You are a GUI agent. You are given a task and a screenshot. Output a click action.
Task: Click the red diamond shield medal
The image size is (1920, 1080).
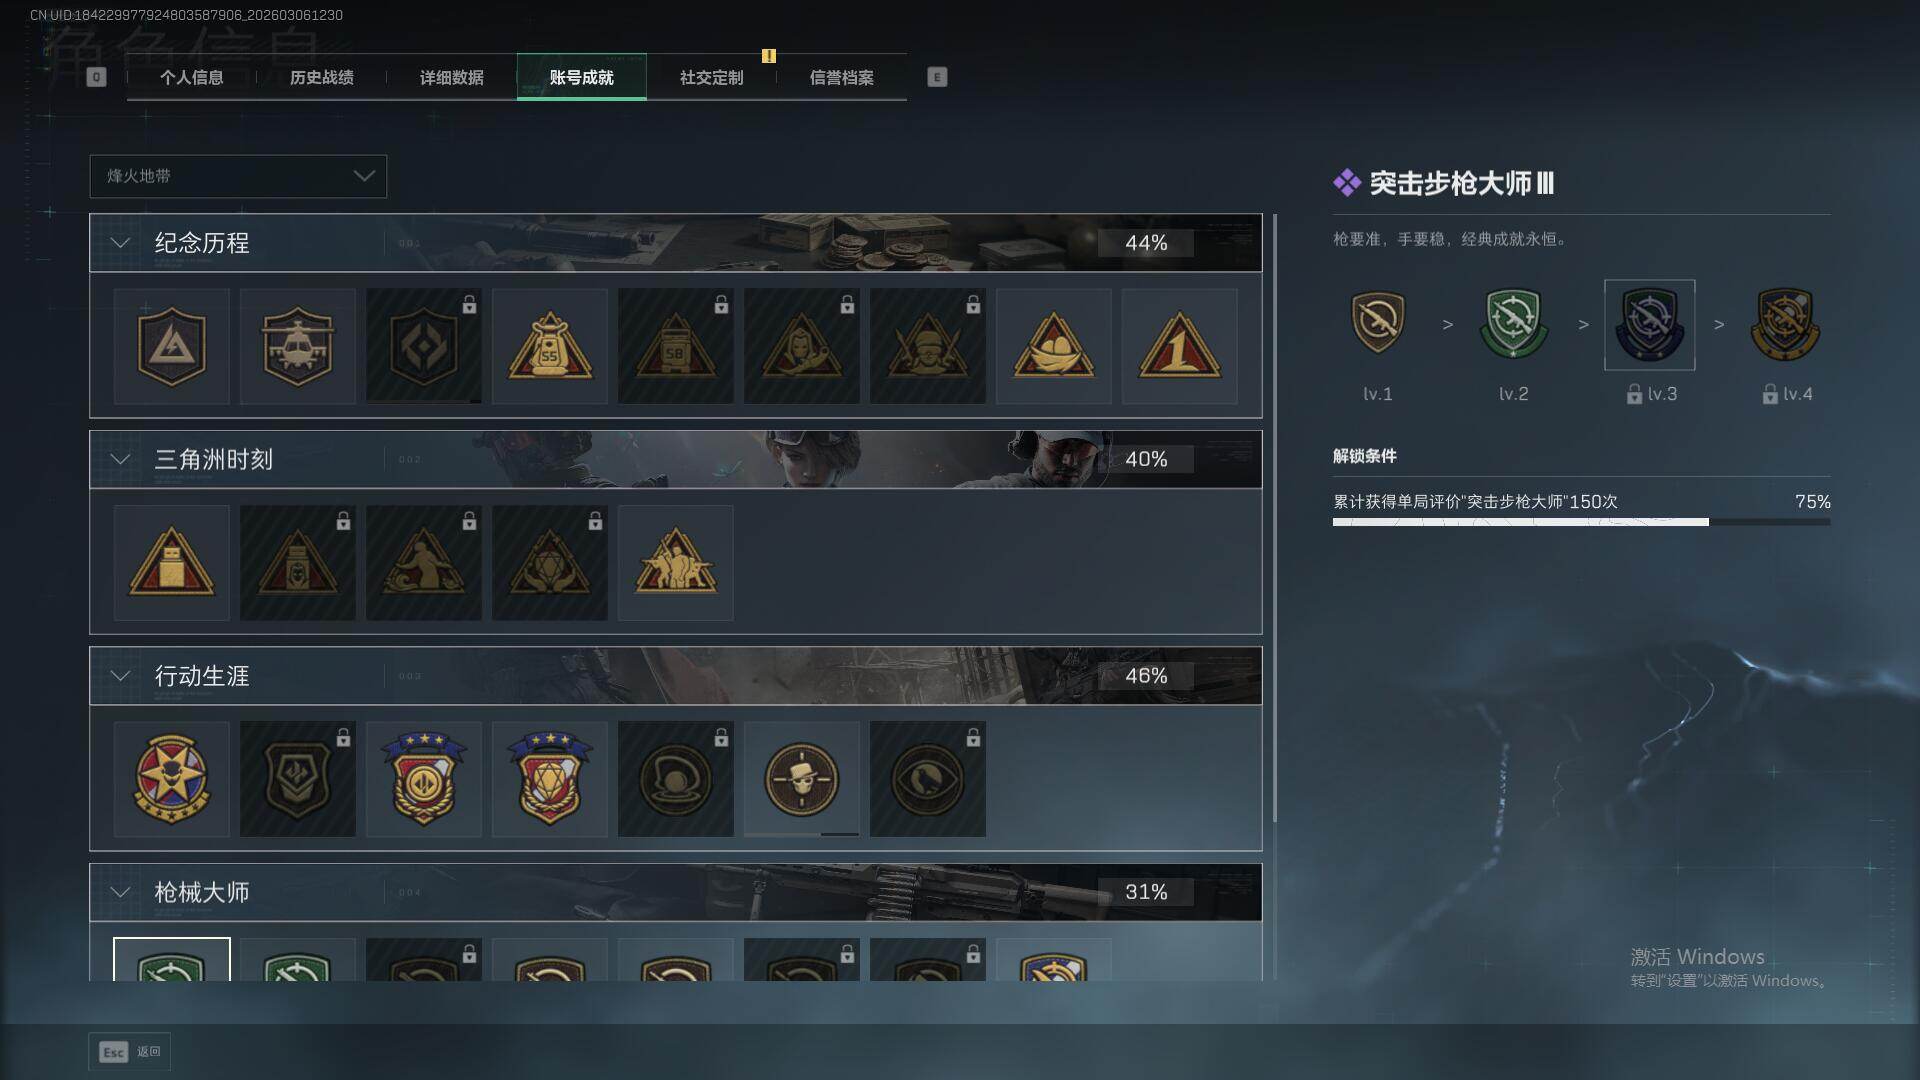549,779
